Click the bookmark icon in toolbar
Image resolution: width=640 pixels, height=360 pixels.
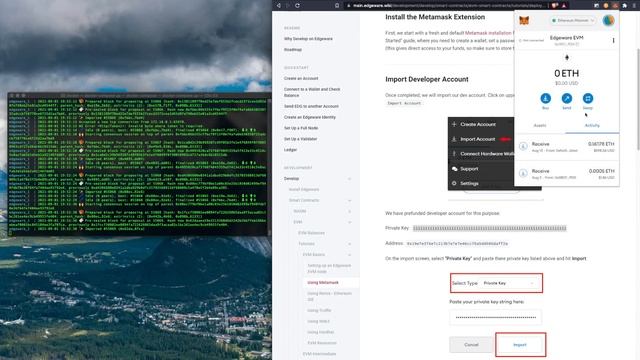tap(337, 5)
